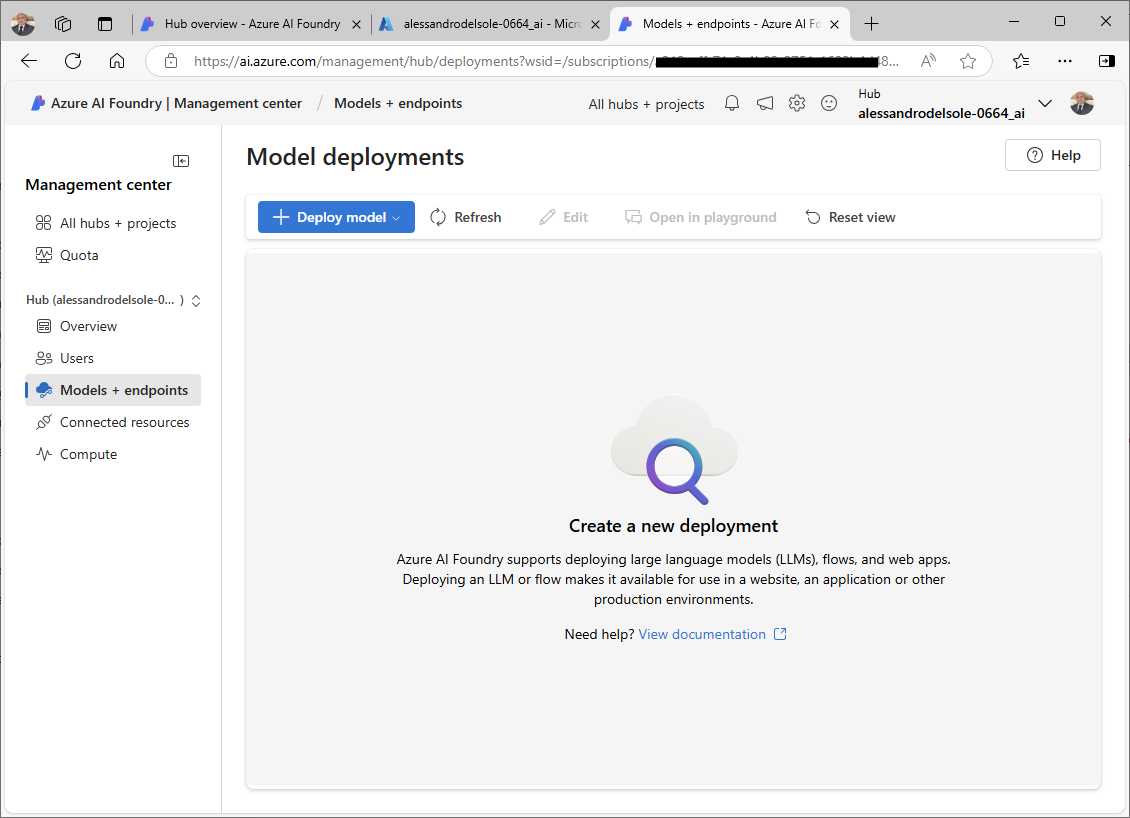Open browser settings and more menu

pos(1064,61)
